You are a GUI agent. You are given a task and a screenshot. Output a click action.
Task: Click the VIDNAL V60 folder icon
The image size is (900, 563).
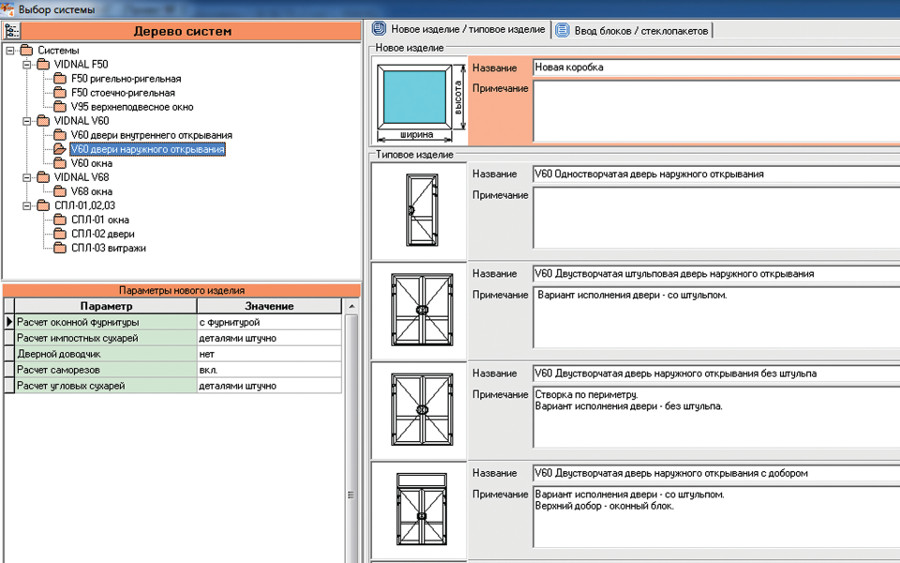[x=43, y=121]
